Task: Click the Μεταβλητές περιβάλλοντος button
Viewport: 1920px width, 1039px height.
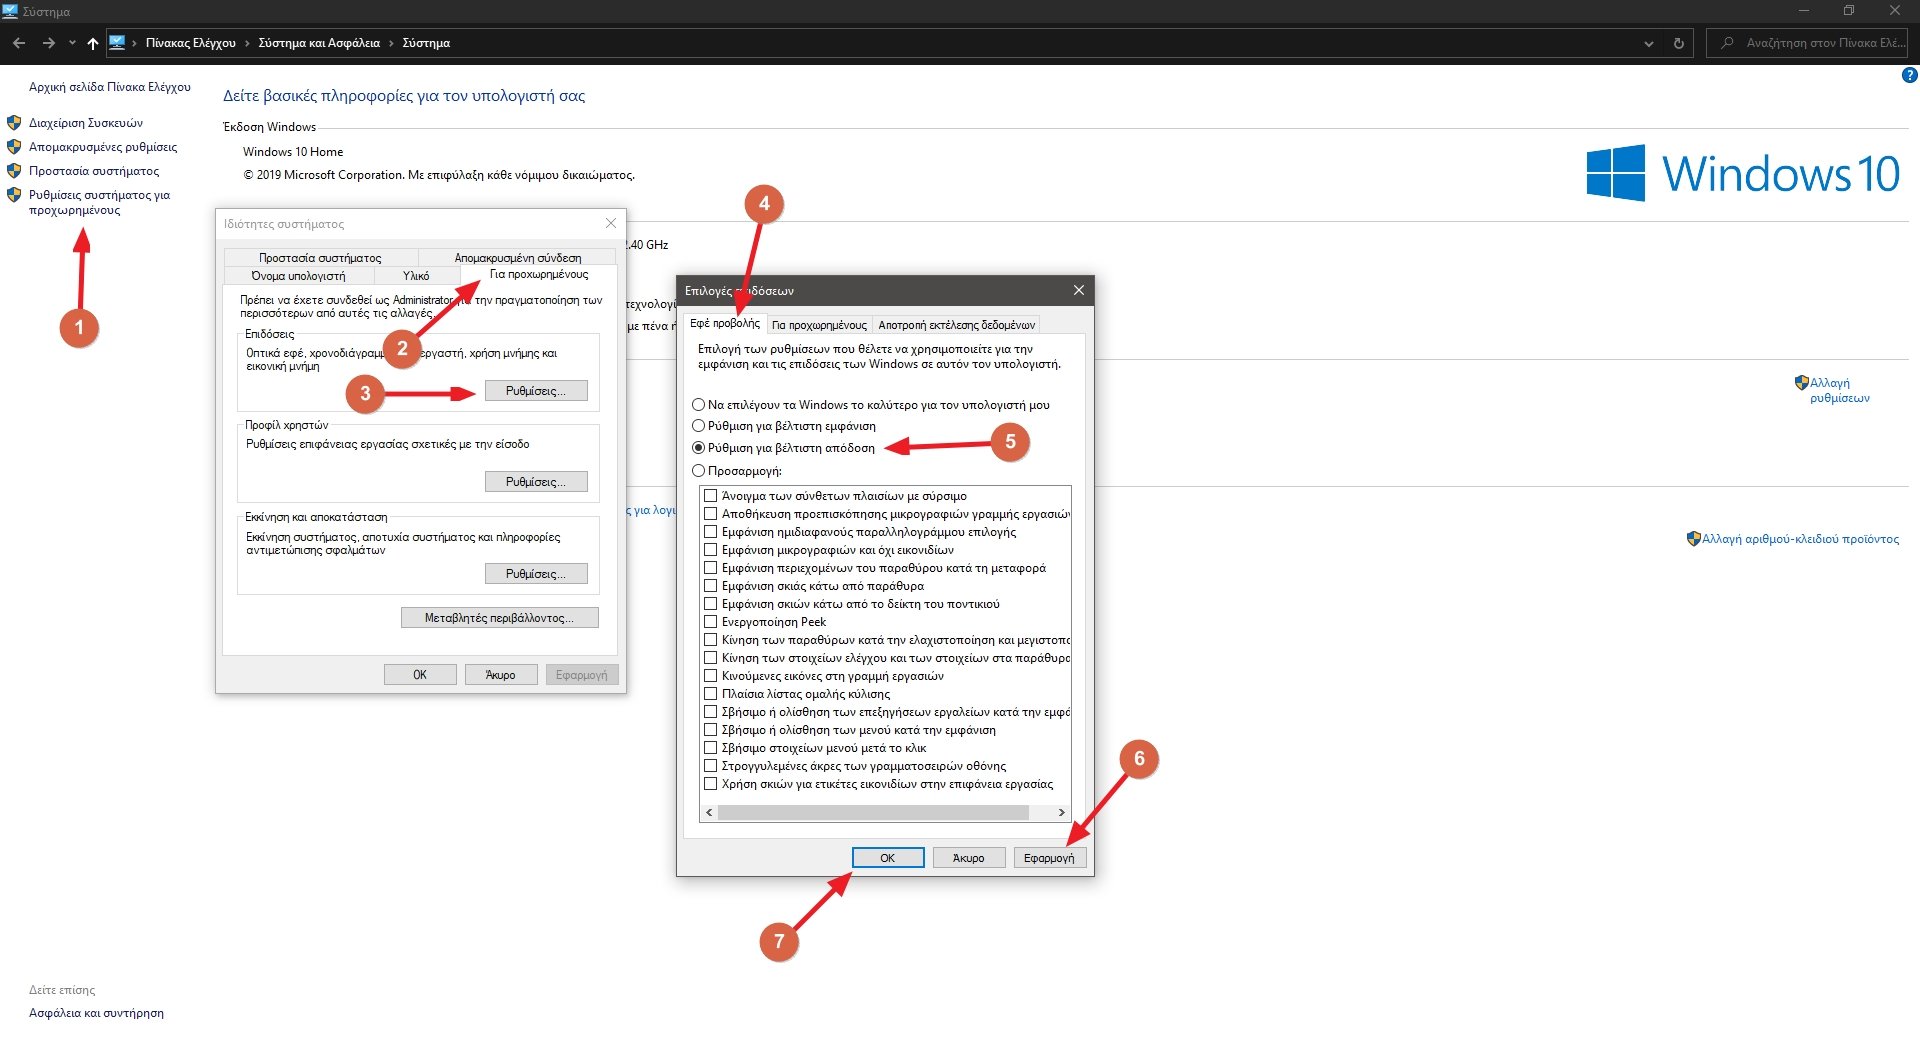Action: pyautogui.click(x=499, y=618)
